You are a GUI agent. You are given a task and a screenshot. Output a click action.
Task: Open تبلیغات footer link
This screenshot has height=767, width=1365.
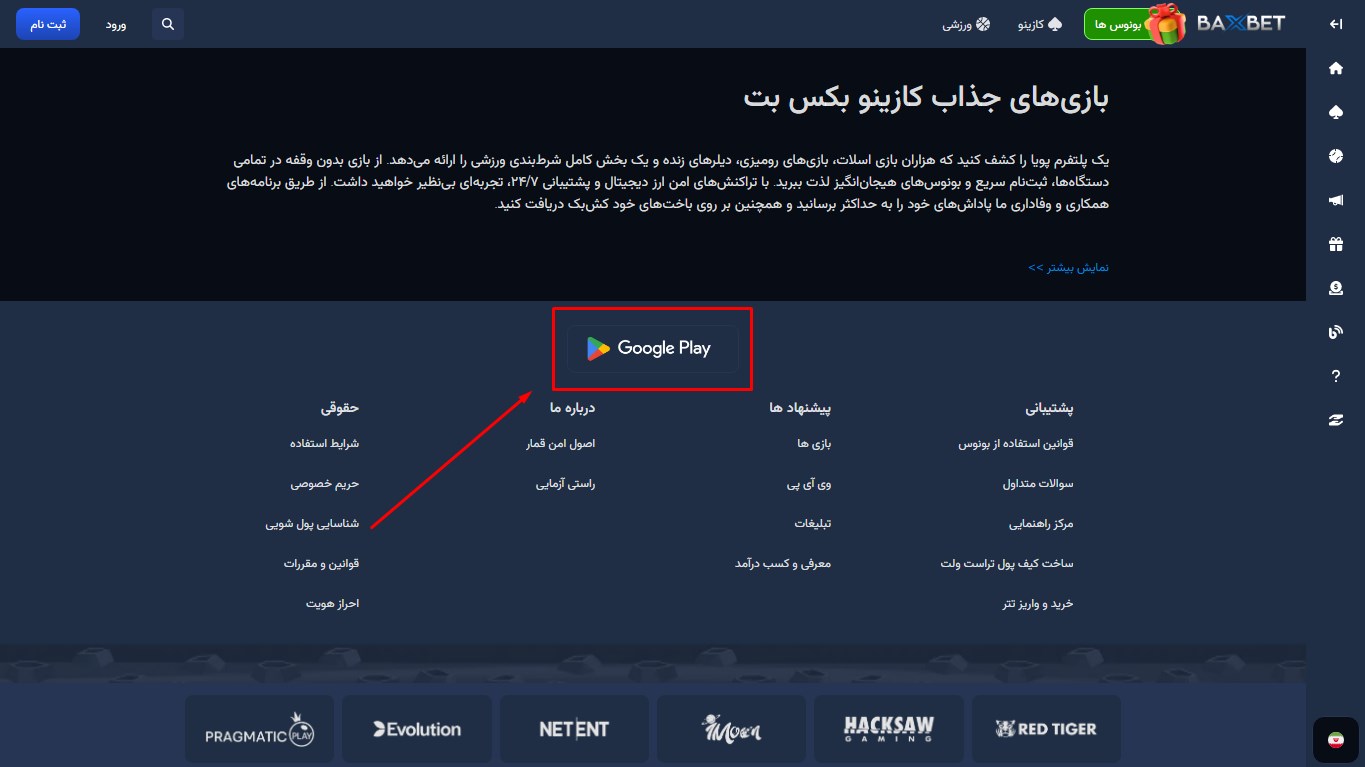(813, 523)
